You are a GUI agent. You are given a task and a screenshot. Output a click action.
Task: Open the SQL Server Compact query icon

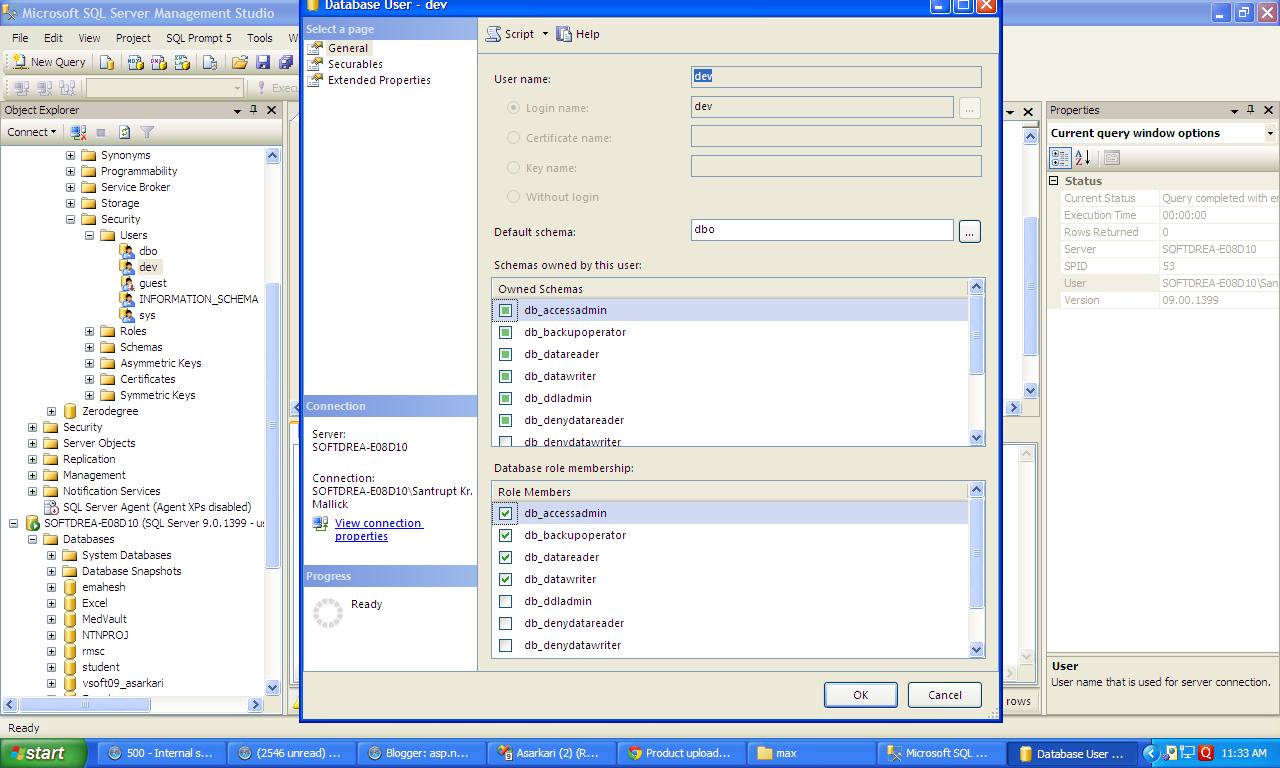[210, 62]
